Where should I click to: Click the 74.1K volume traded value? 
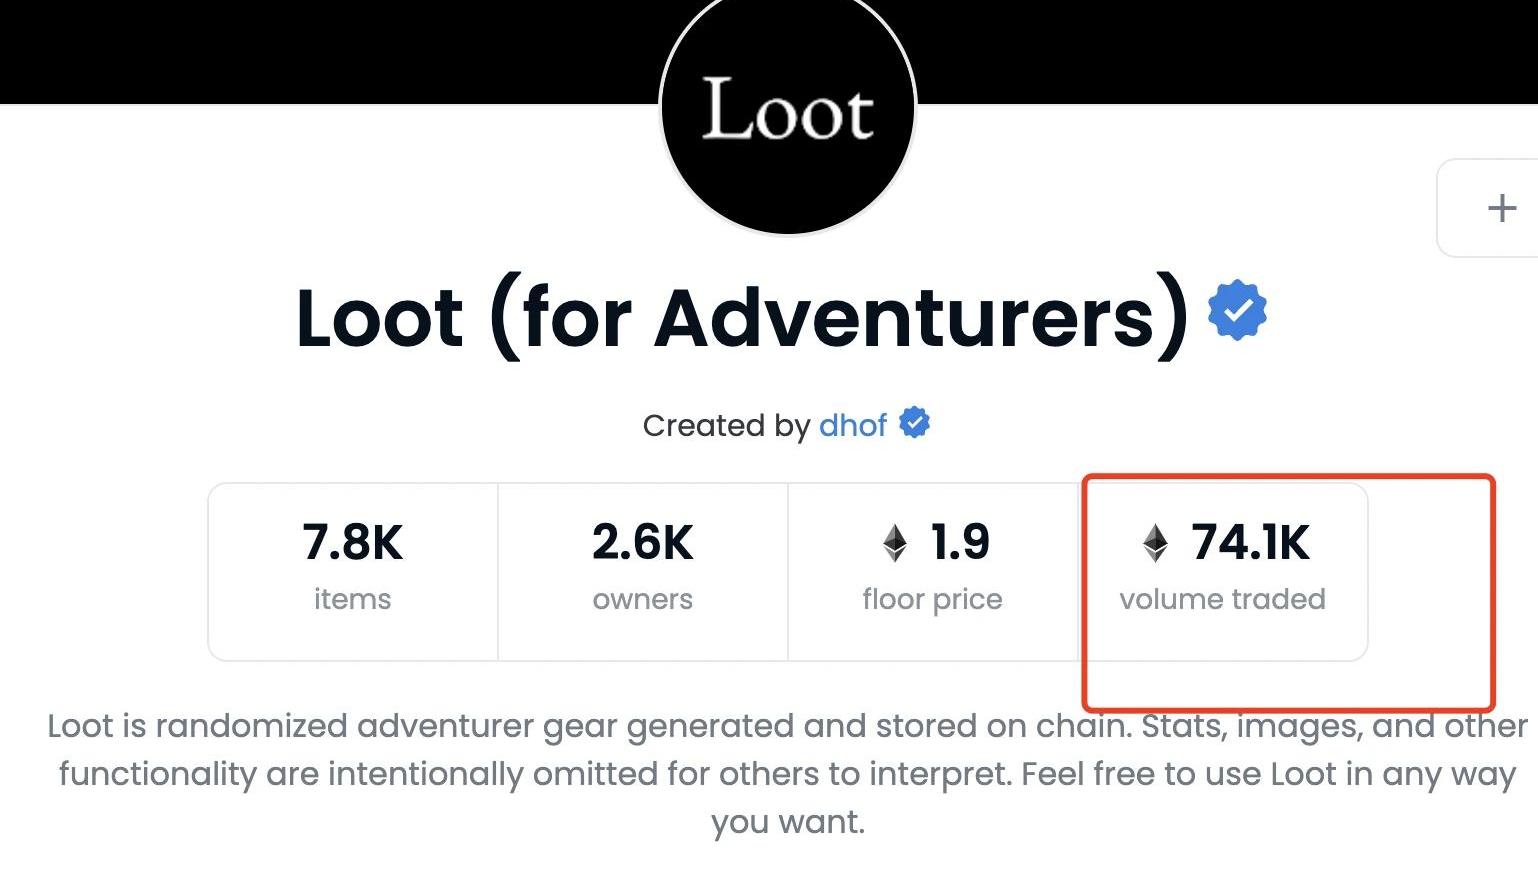[x=1250, y=543]
